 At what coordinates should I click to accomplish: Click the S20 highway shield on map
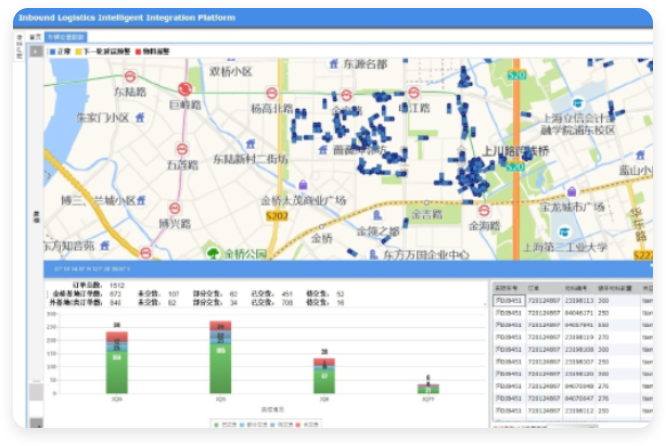point(516,74)
